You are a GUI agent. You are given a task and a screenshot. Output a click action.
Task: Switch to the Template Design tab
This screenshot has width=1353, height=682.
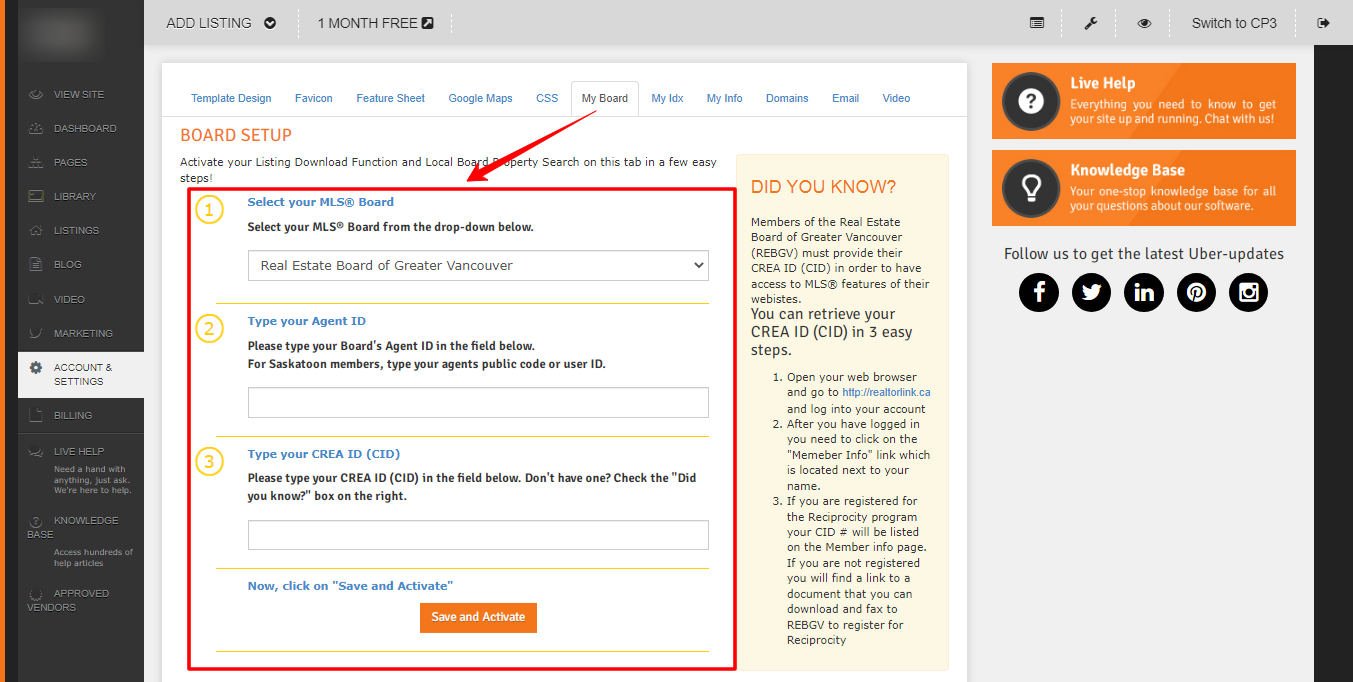click(x=231, y=98)
